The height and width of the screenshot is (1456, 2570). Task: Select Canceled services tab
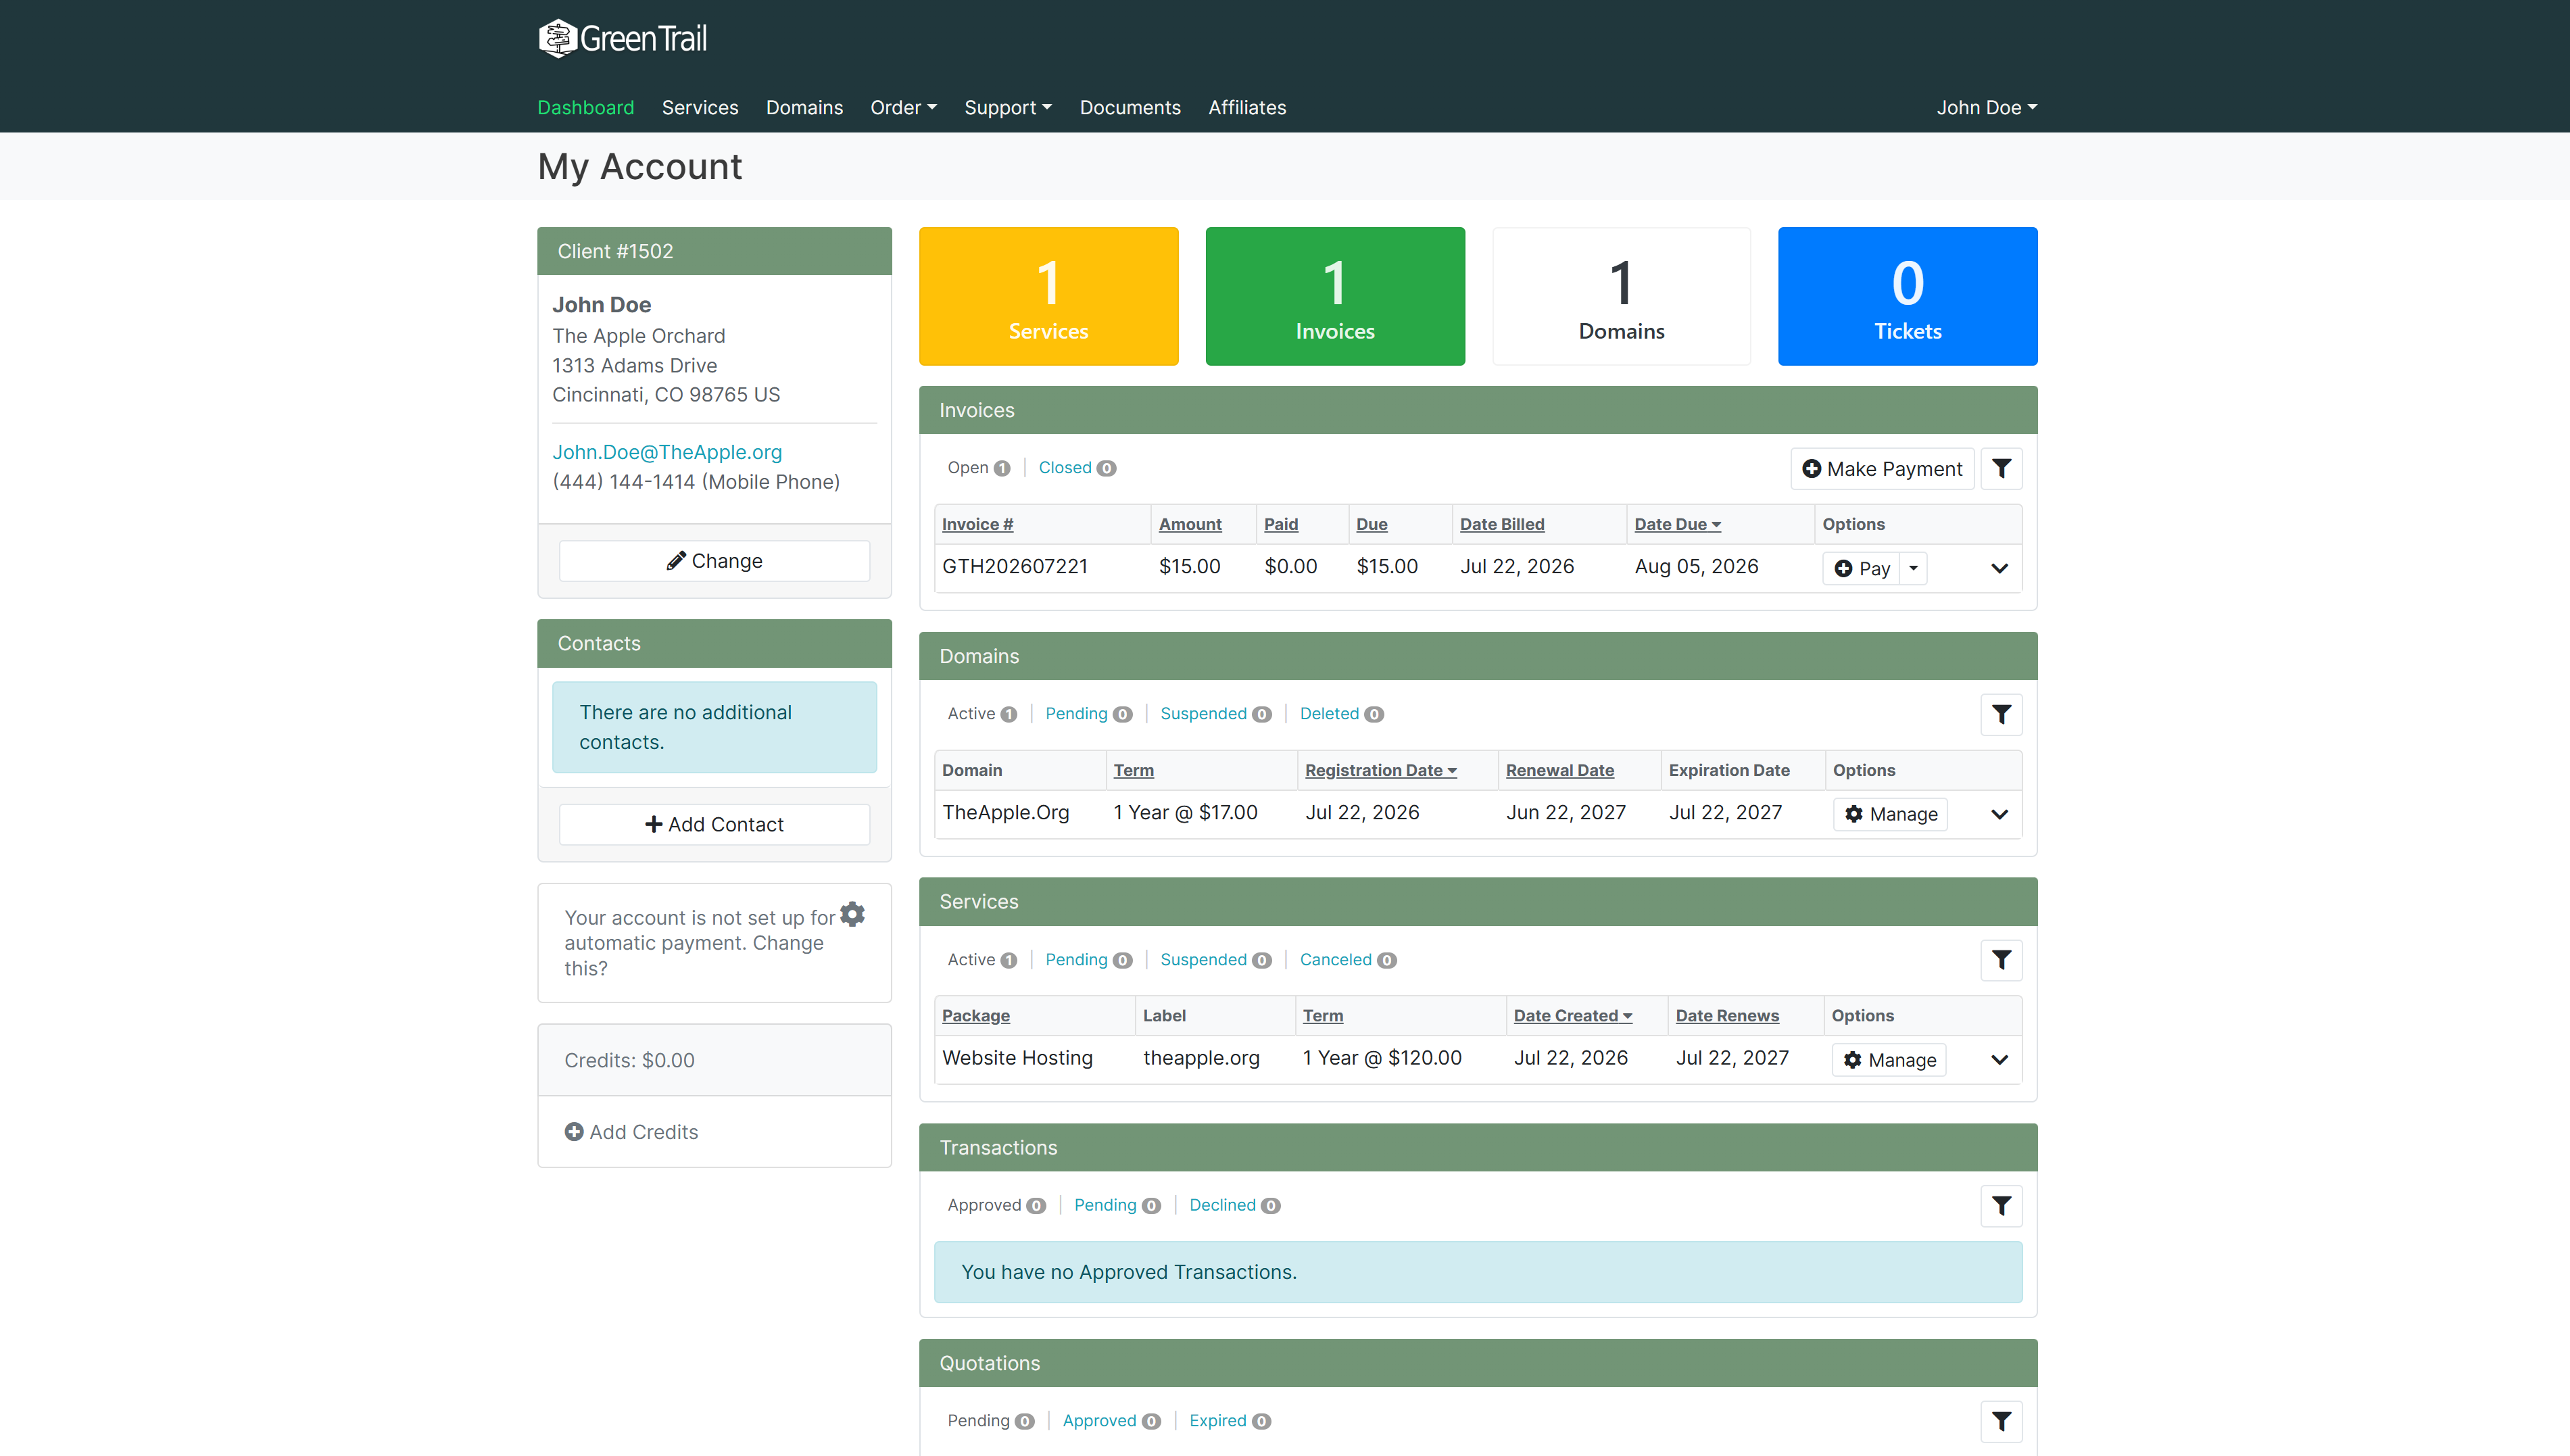pyautogui.click(x=1347, y=960)
